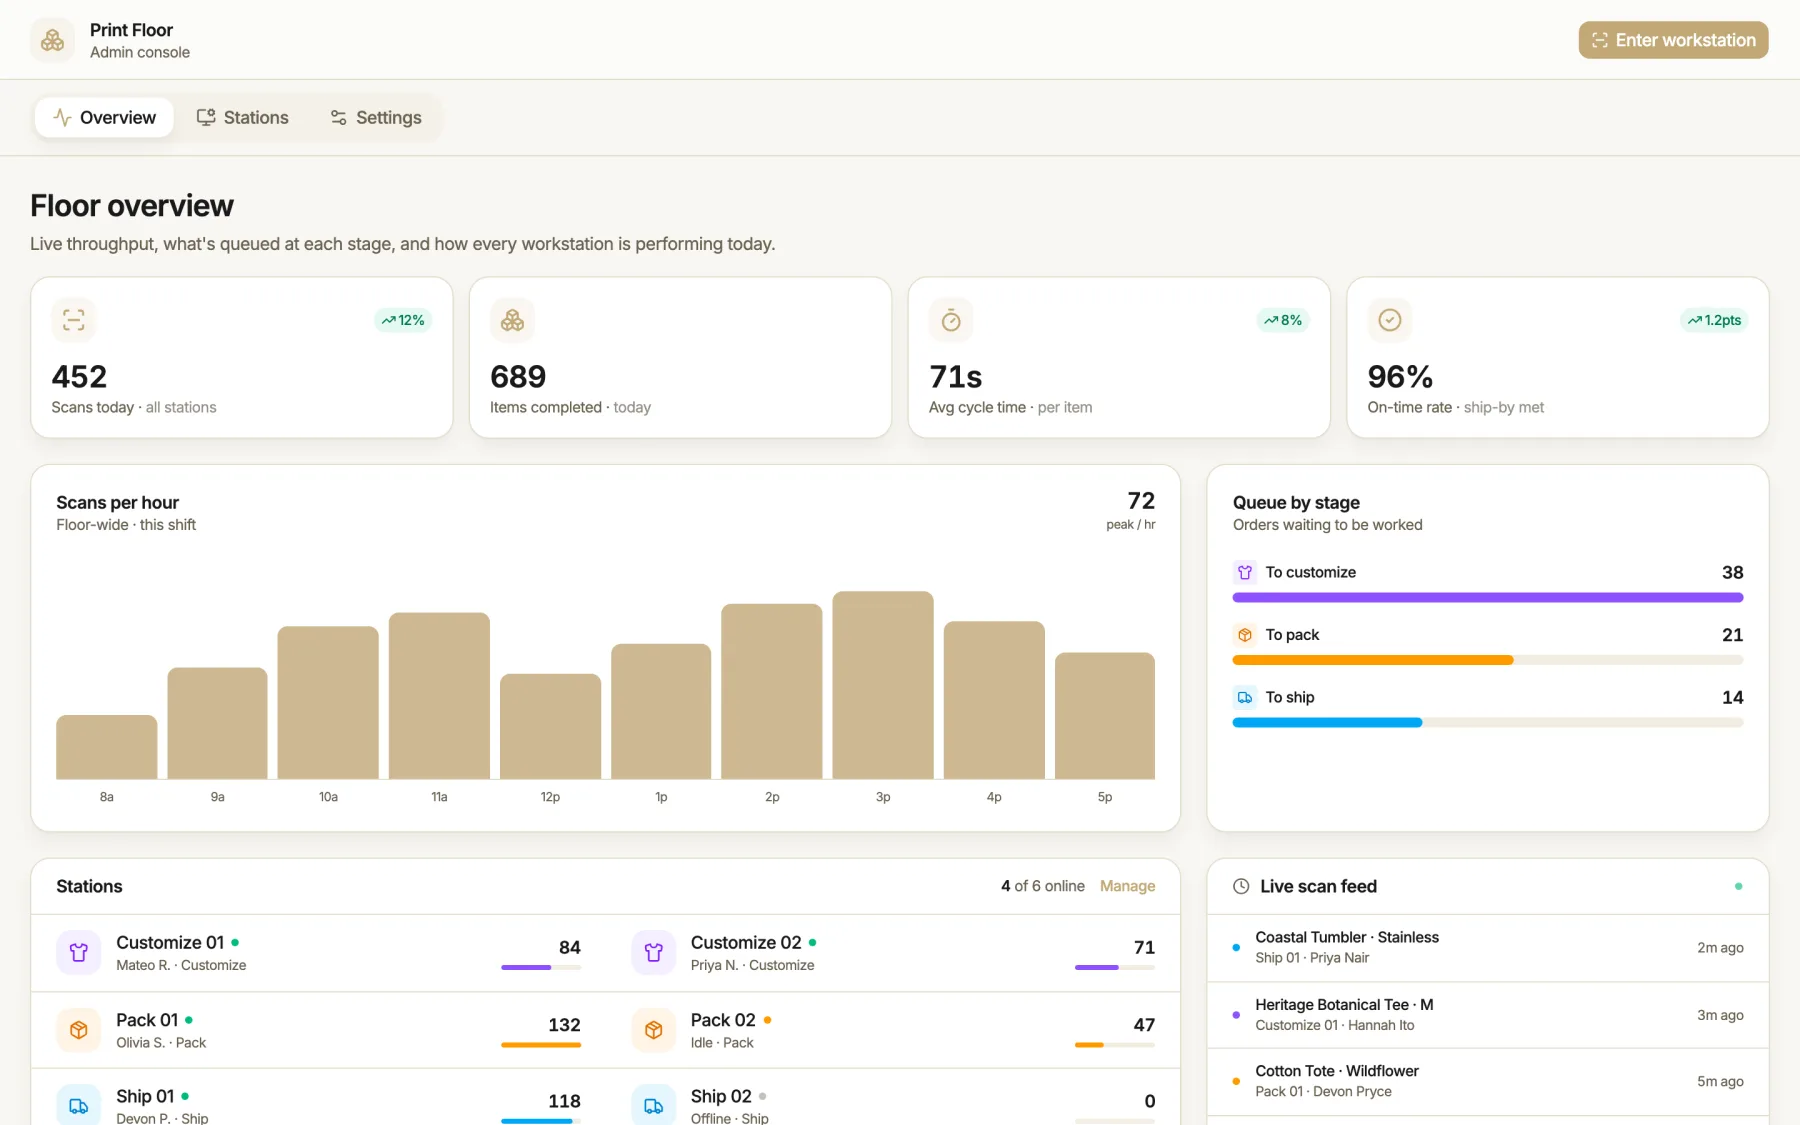
Task: Click the scan icon in Scans today card
Action: pyautogui.click(x=74, y=320)
